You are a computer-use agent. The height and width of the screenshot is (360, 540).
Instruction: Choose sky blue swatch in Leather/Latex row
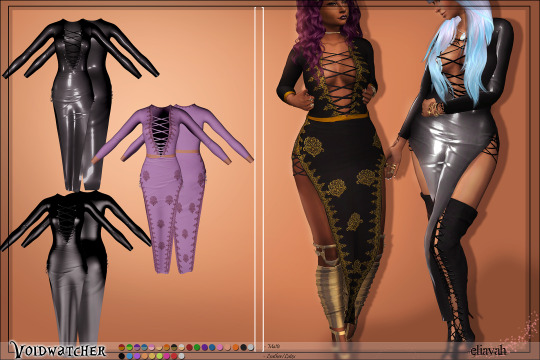(x=129, y=356)
